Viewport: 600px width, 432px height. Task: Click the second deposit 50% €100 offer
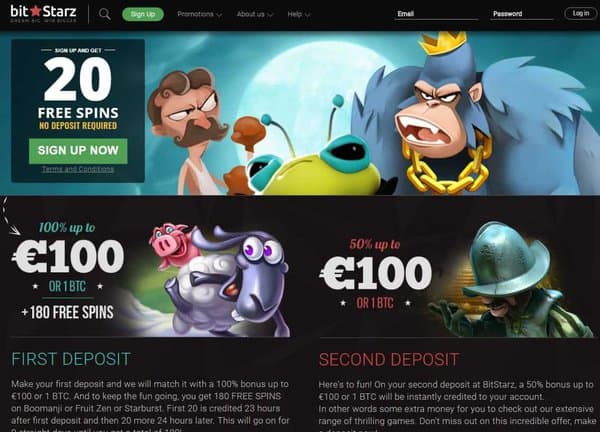click(376, 274)
